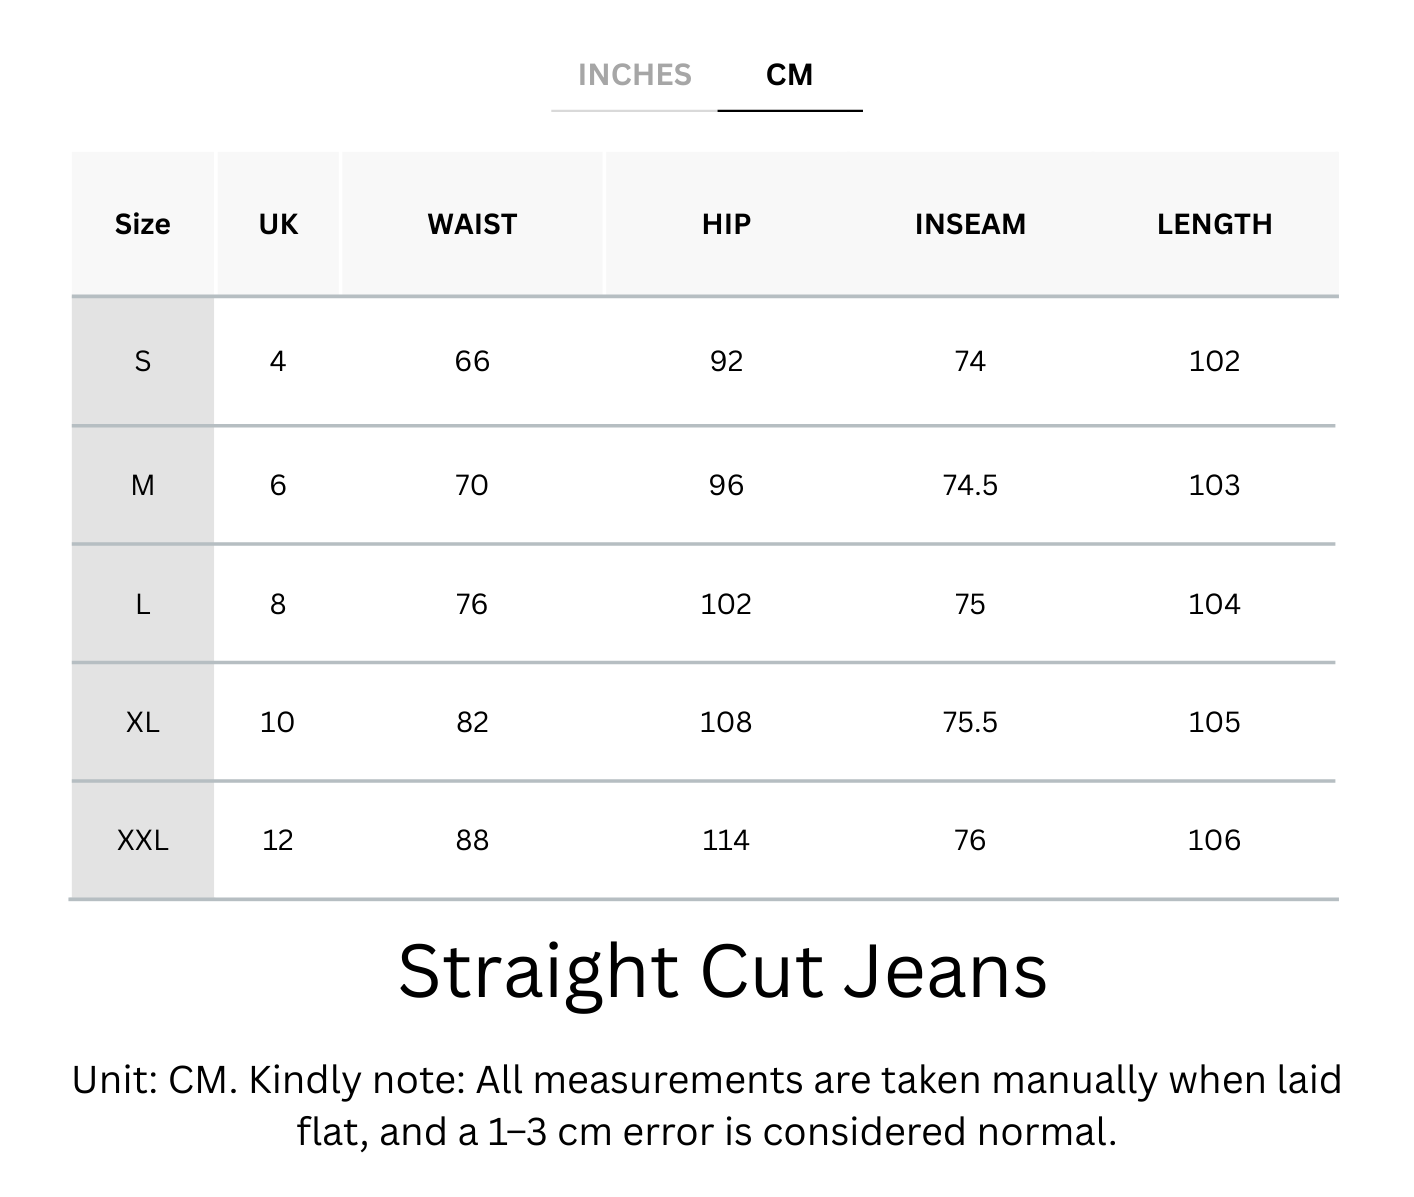Image resolution: width=1414 pixels, height=1197 pixels.
Task: Select the CM tab
Action: (x=789, y=75)
